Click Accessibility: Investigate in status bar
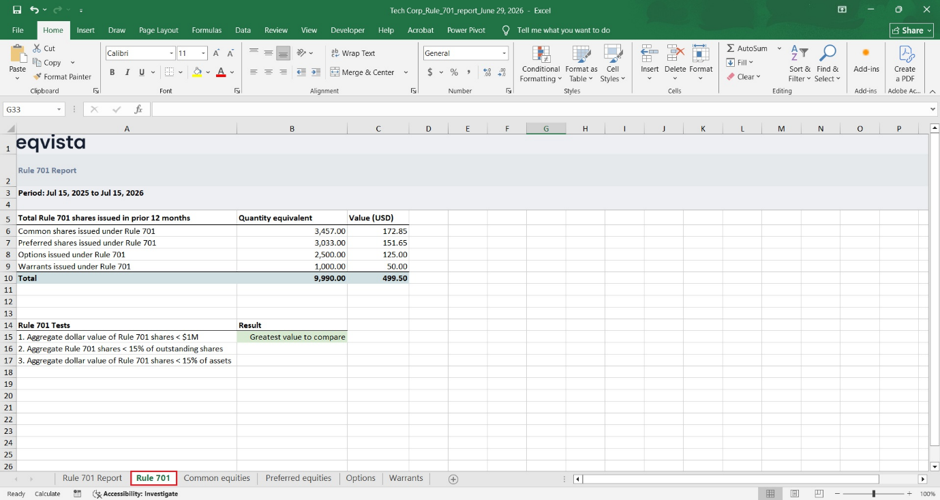The width and height of the screenshot is (940, 500). point(135,493)
